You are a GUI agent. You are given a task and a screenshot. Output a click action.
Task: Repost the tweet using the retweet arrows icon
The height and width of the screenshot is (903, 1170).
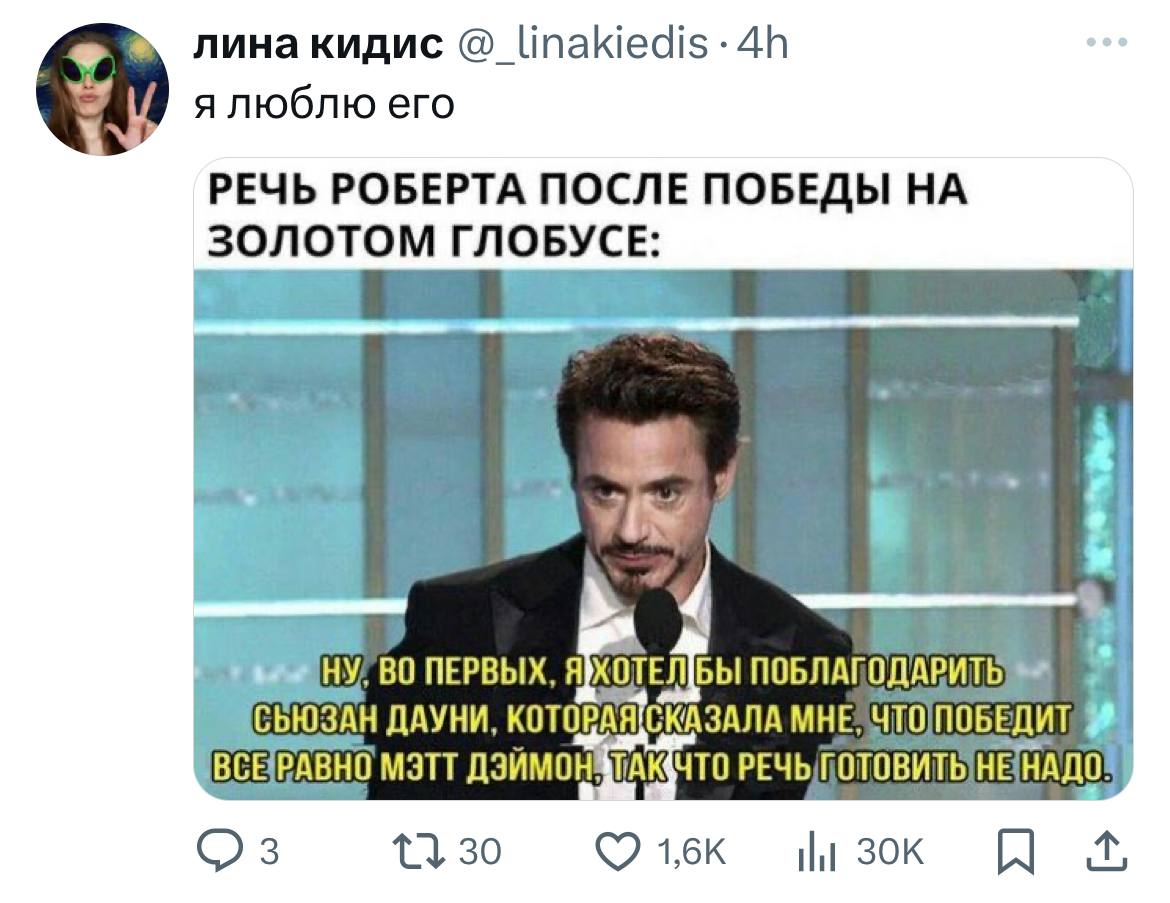tap(419, 852)
